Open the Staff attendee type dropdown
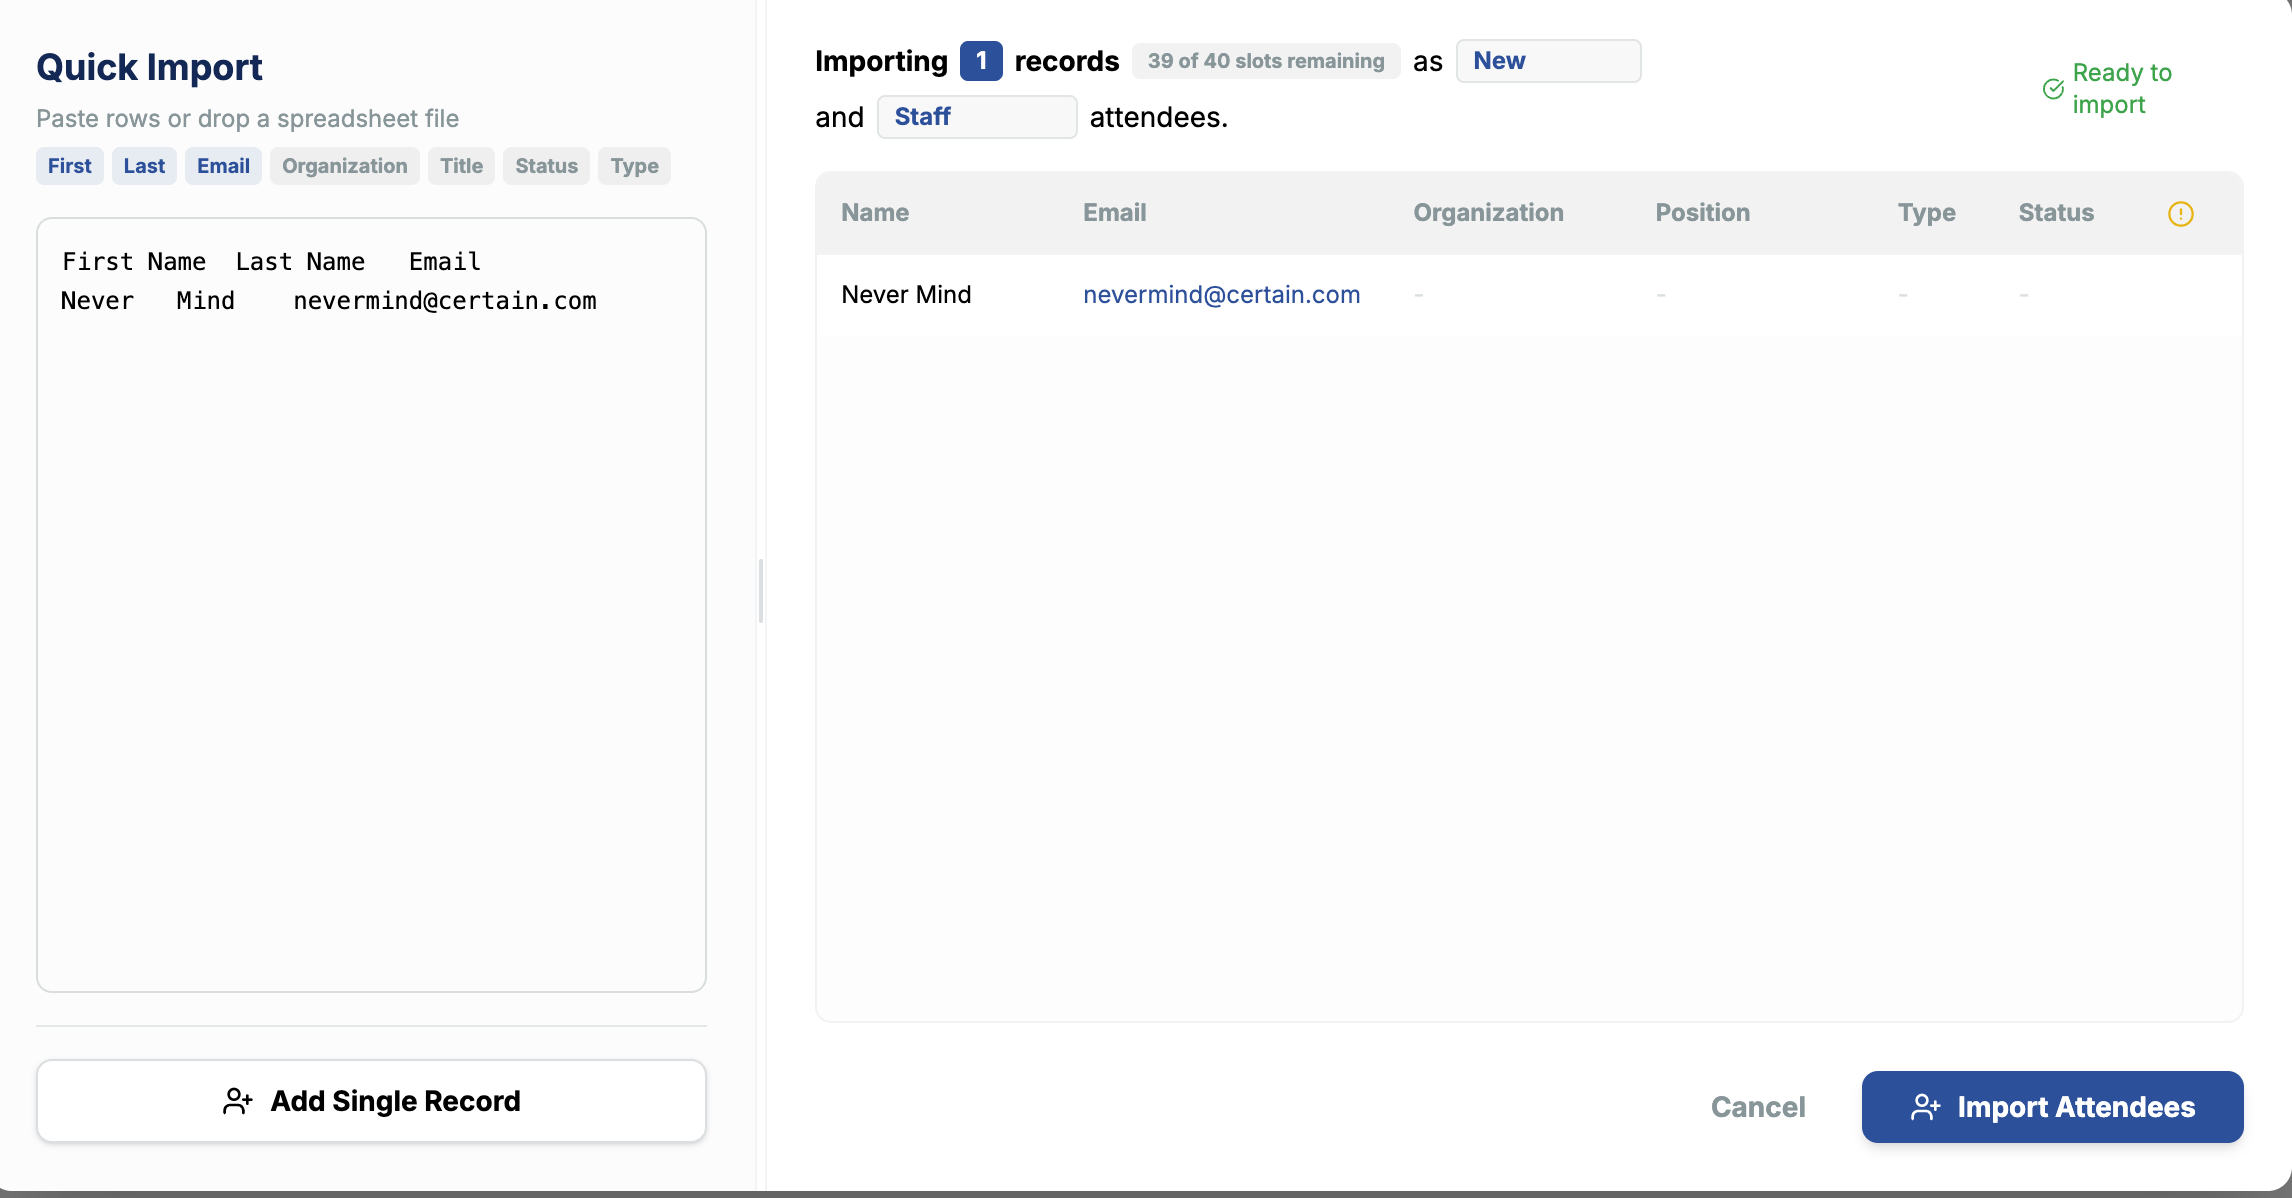2292x1198 pixels. coord(977,117)
